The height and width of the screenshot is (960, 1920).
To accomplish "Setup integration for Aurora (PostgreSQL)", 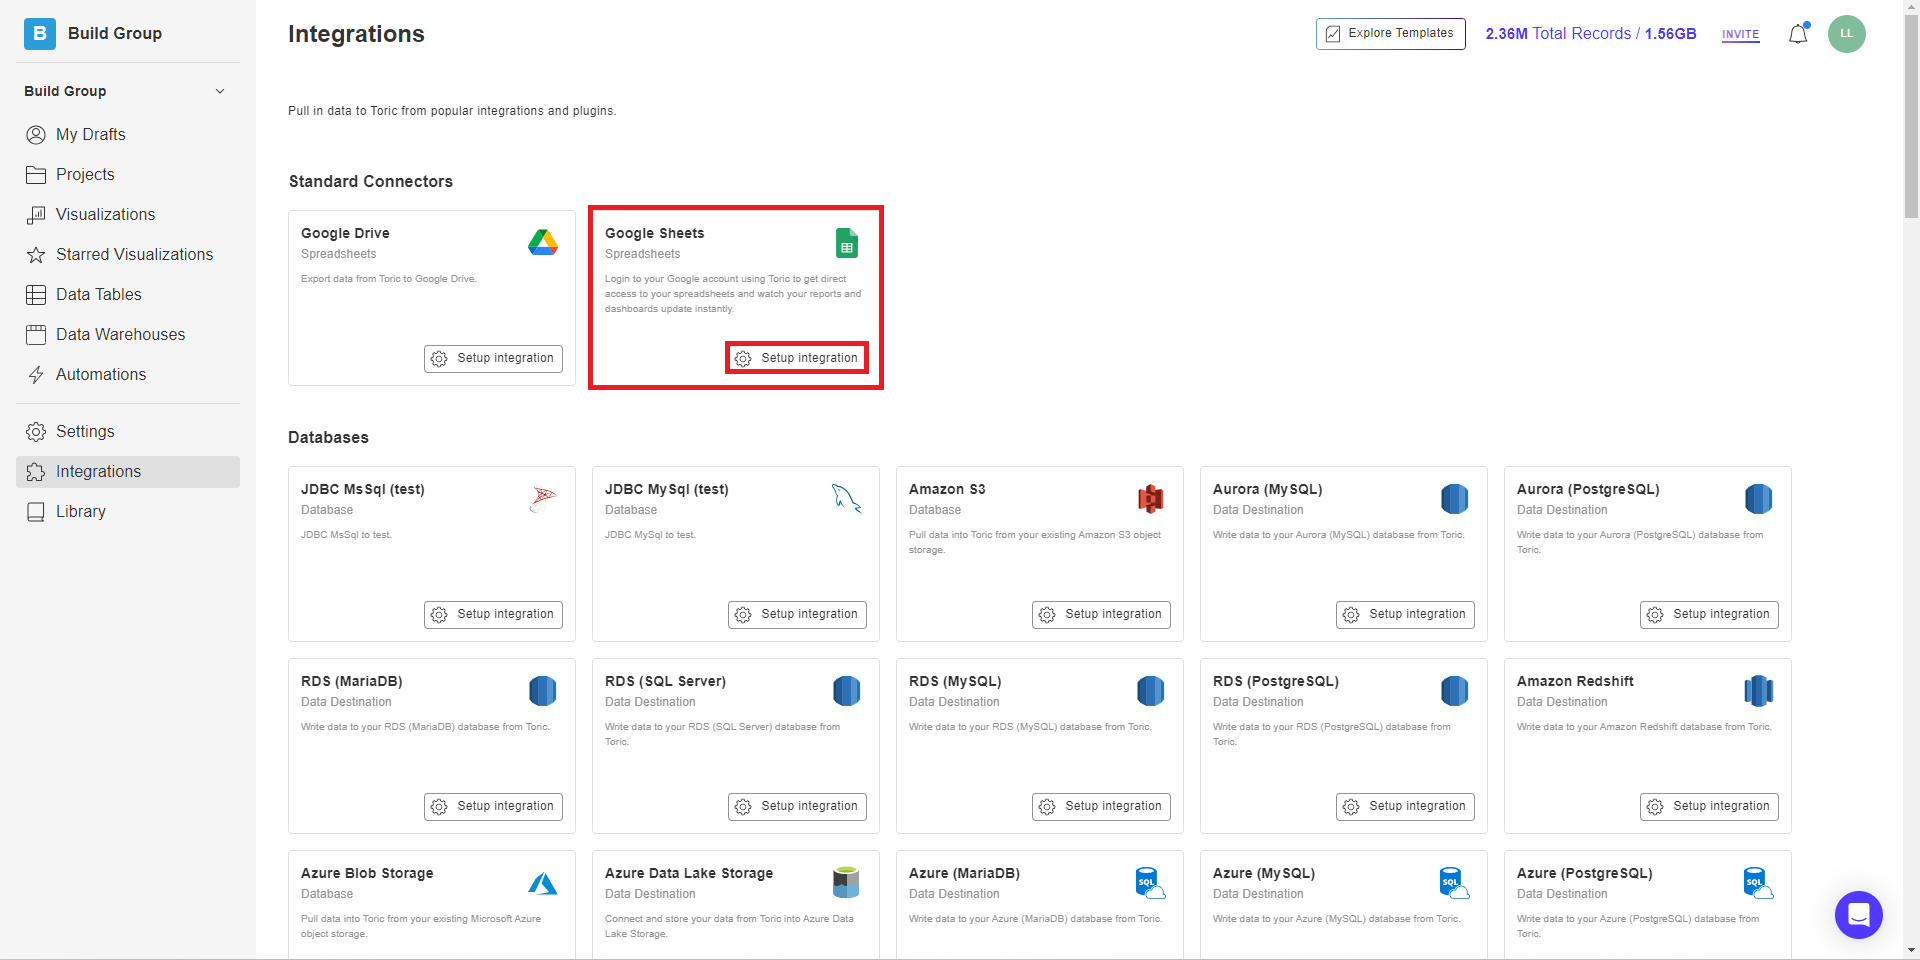I will 1709,614.
